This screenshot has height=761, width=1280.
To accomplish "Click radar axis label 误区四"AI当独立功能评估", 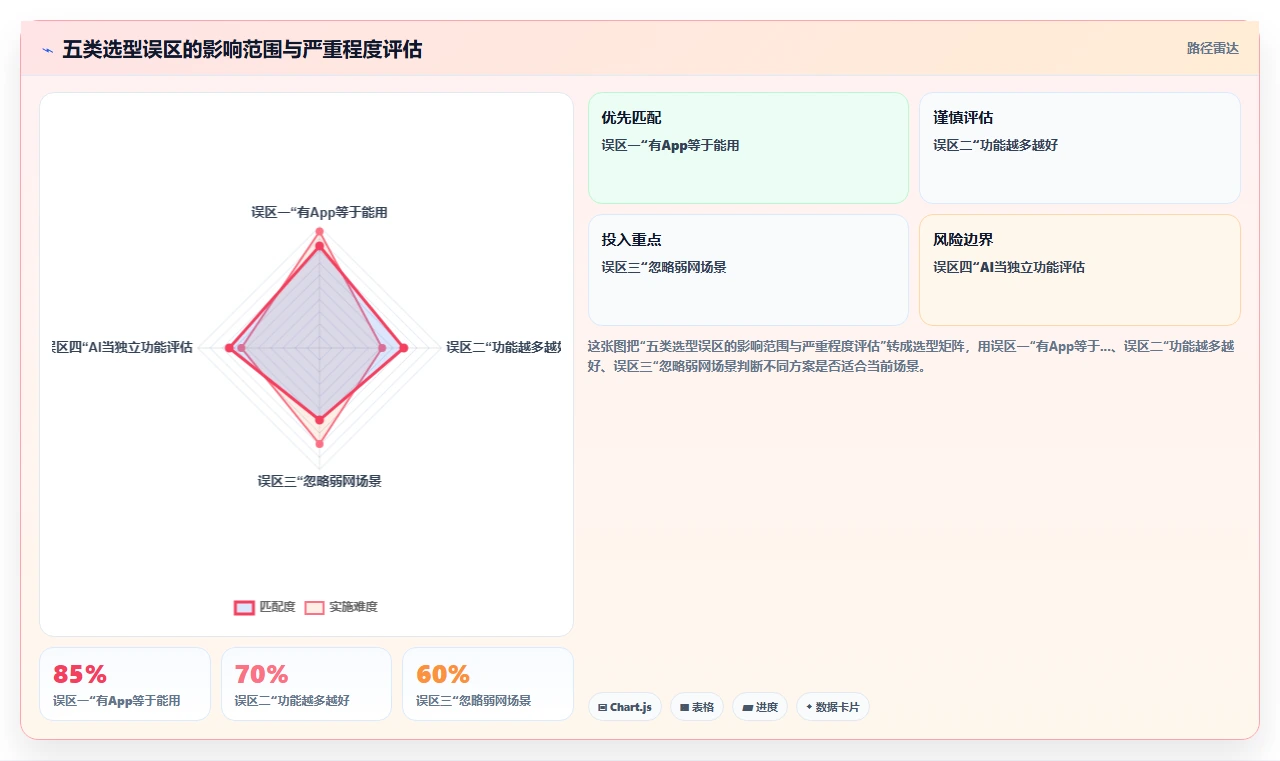I will point(122,347).
